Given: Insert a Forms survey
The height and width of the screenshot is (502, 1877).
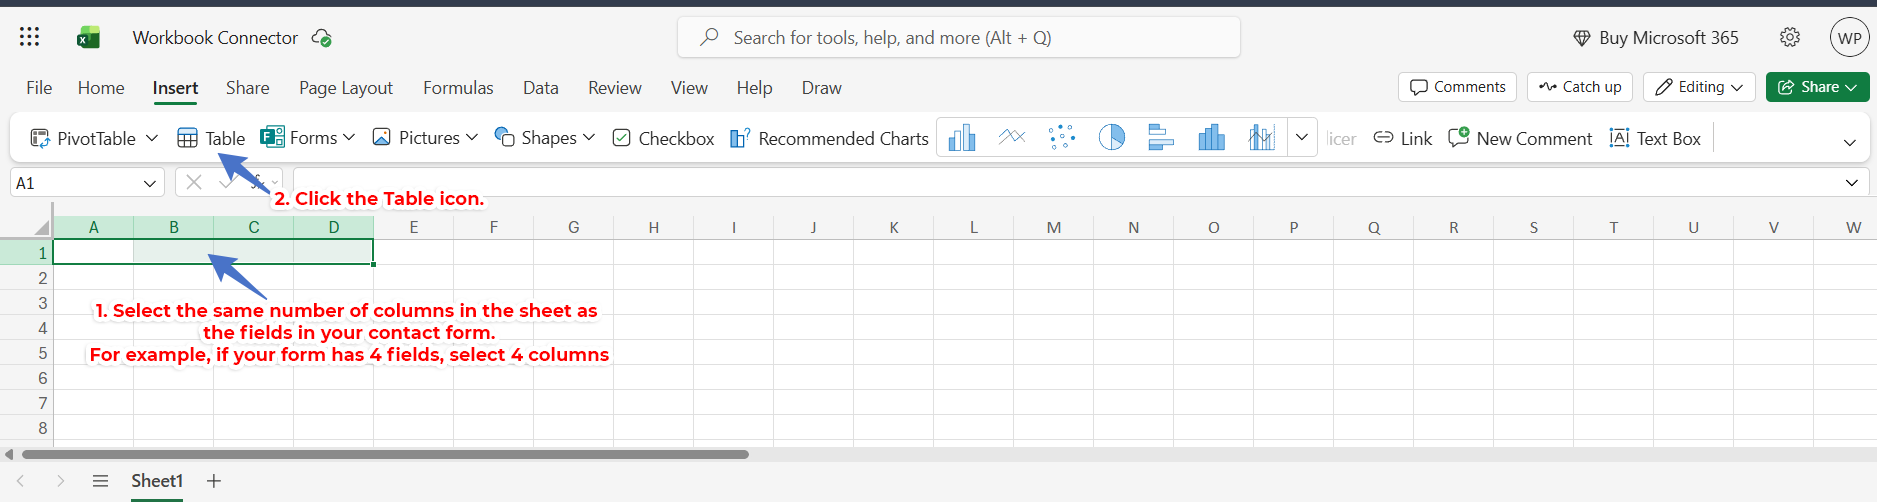Looking at the screenshot, I should click(299, 138).
